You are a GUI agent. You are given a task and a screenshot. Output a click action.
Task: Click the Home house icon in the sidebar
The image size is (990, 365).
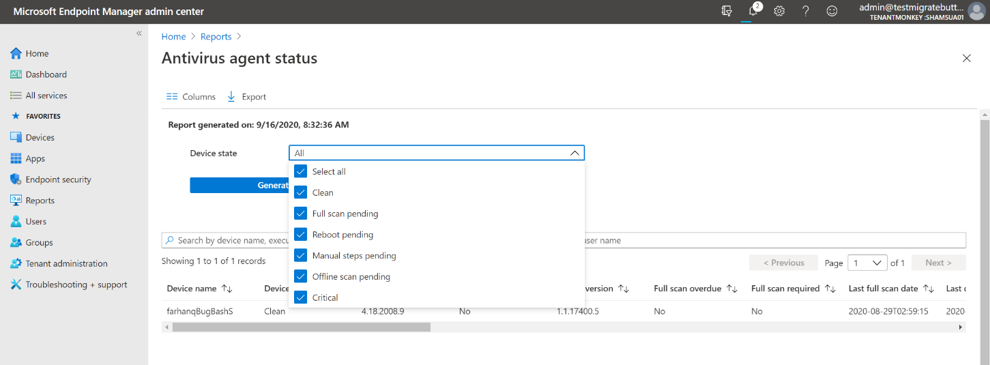pos(16,54)
